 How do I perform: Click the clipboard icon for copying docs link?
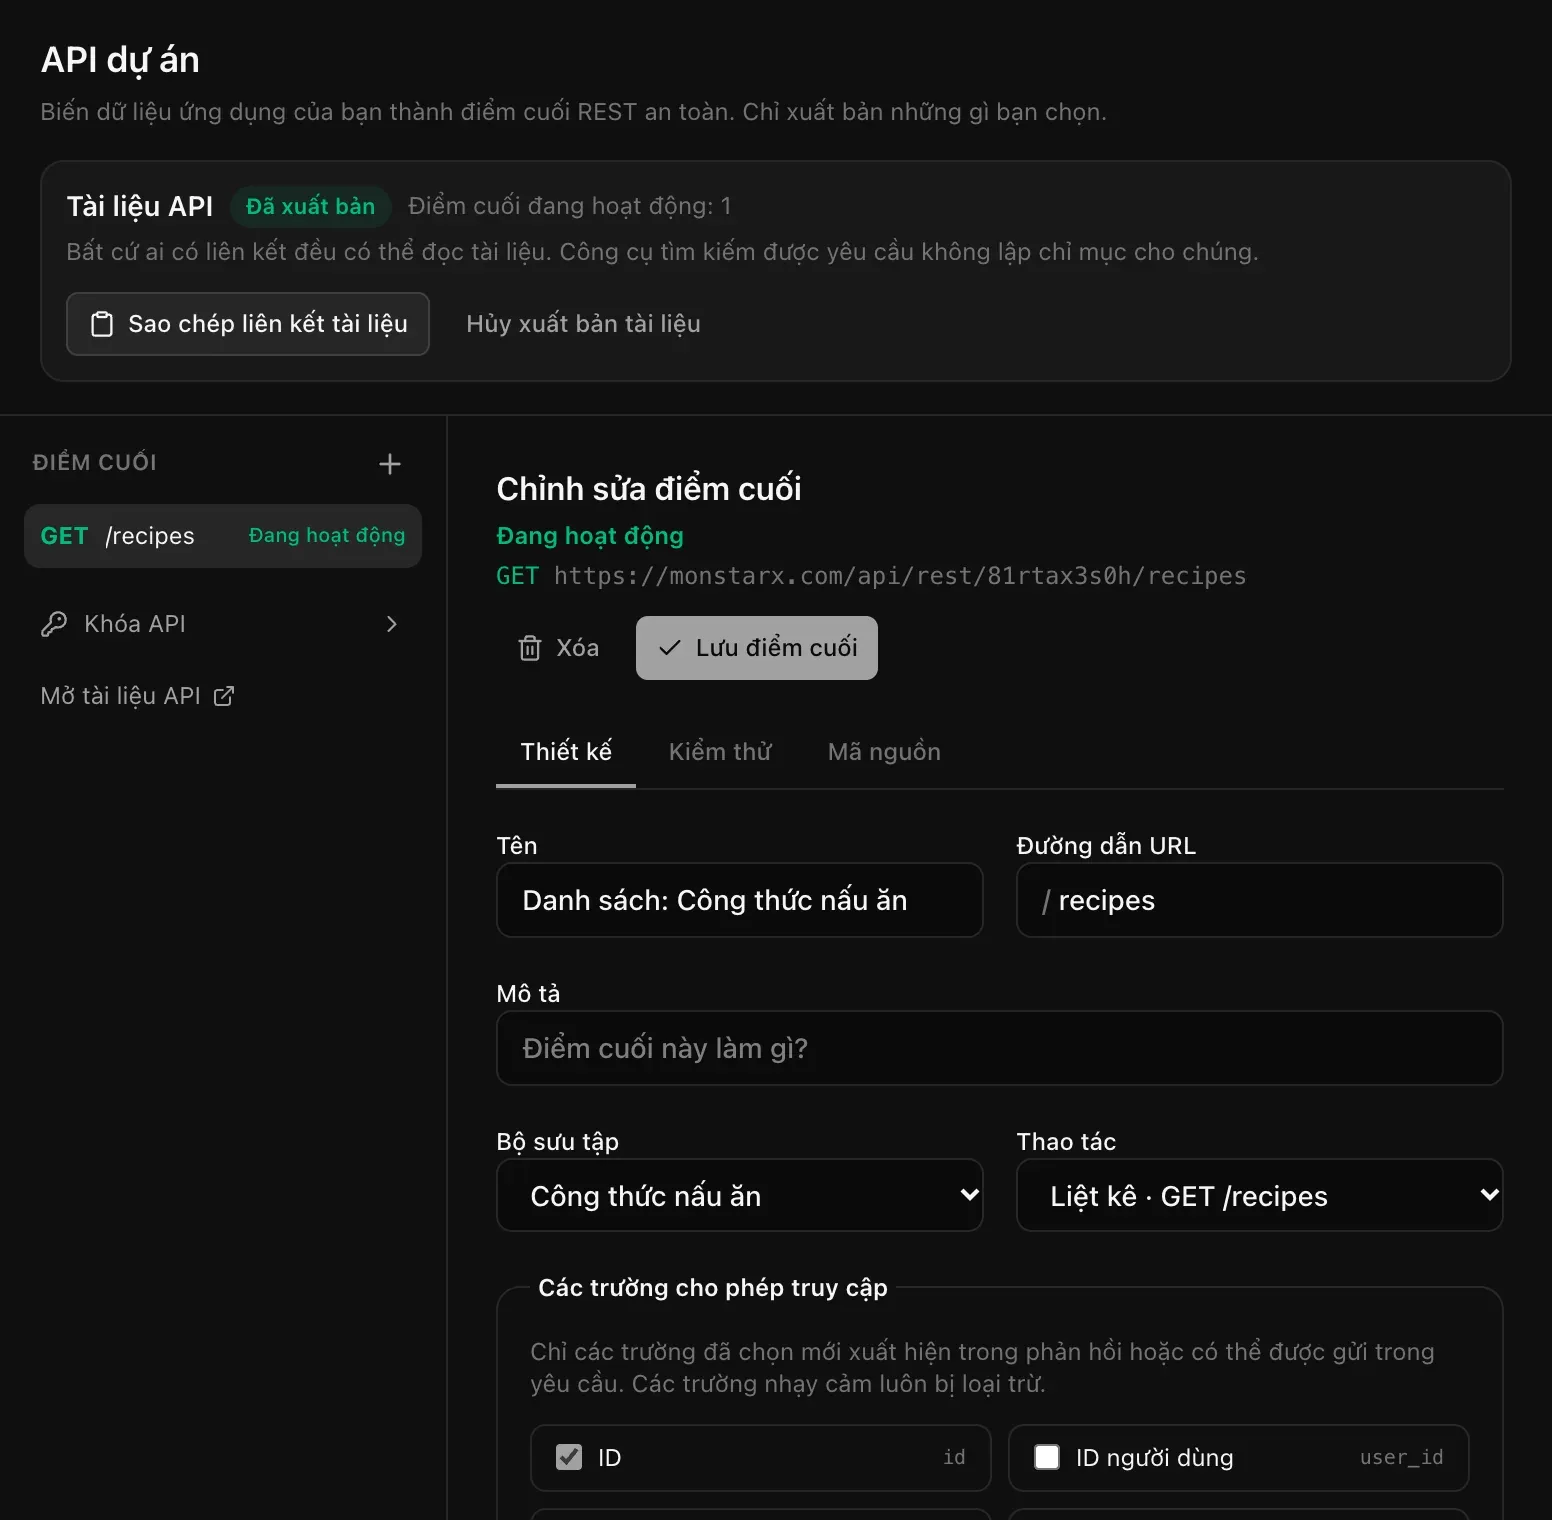click(x=102, y=324)
